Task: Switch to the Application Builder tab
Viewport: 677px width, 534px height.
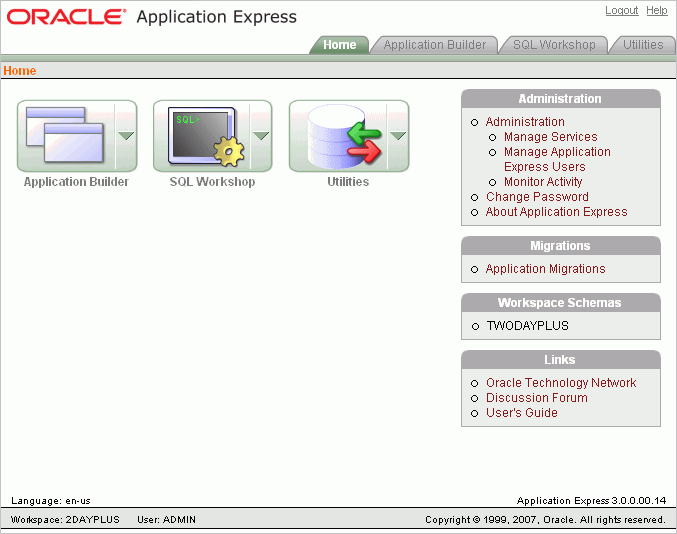Action: (434, 45)
